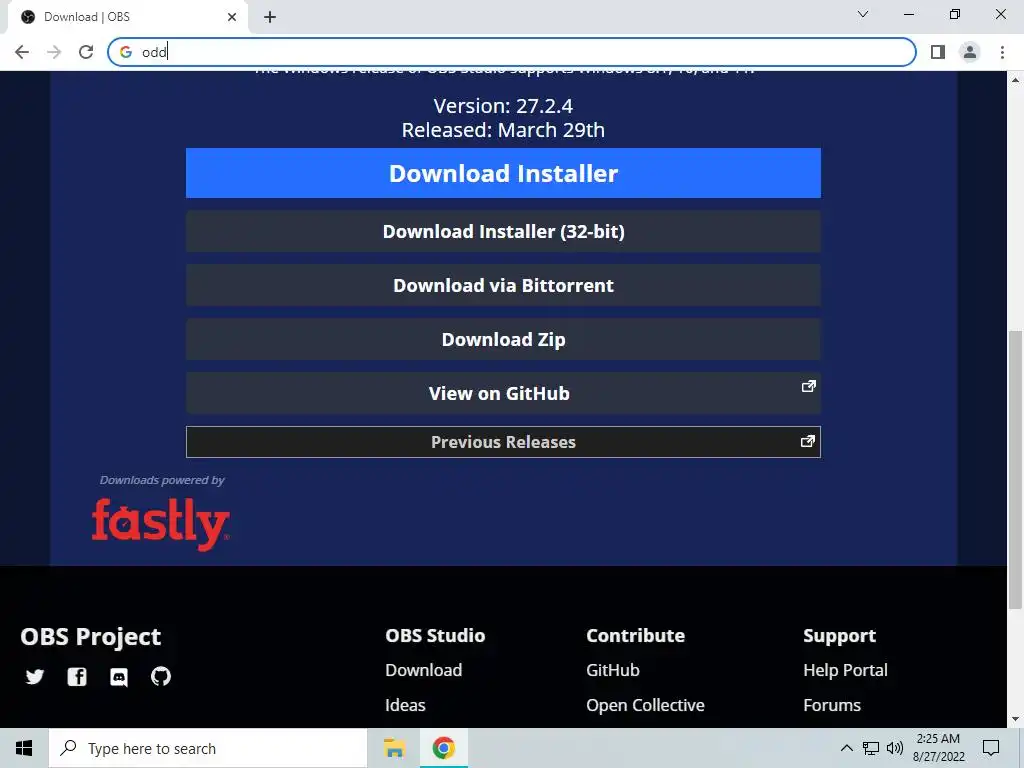The image size is (1024, 768).
Task: Click the address bar containing 'odd'
Action: (x=512, y=52)
